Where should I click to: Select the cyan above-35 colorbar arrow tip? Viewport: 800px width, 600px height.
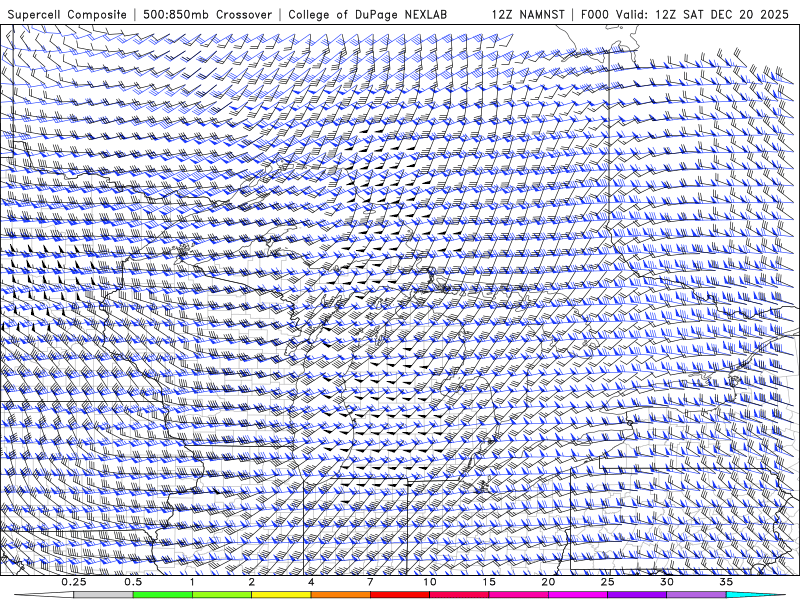pos(756,595)
